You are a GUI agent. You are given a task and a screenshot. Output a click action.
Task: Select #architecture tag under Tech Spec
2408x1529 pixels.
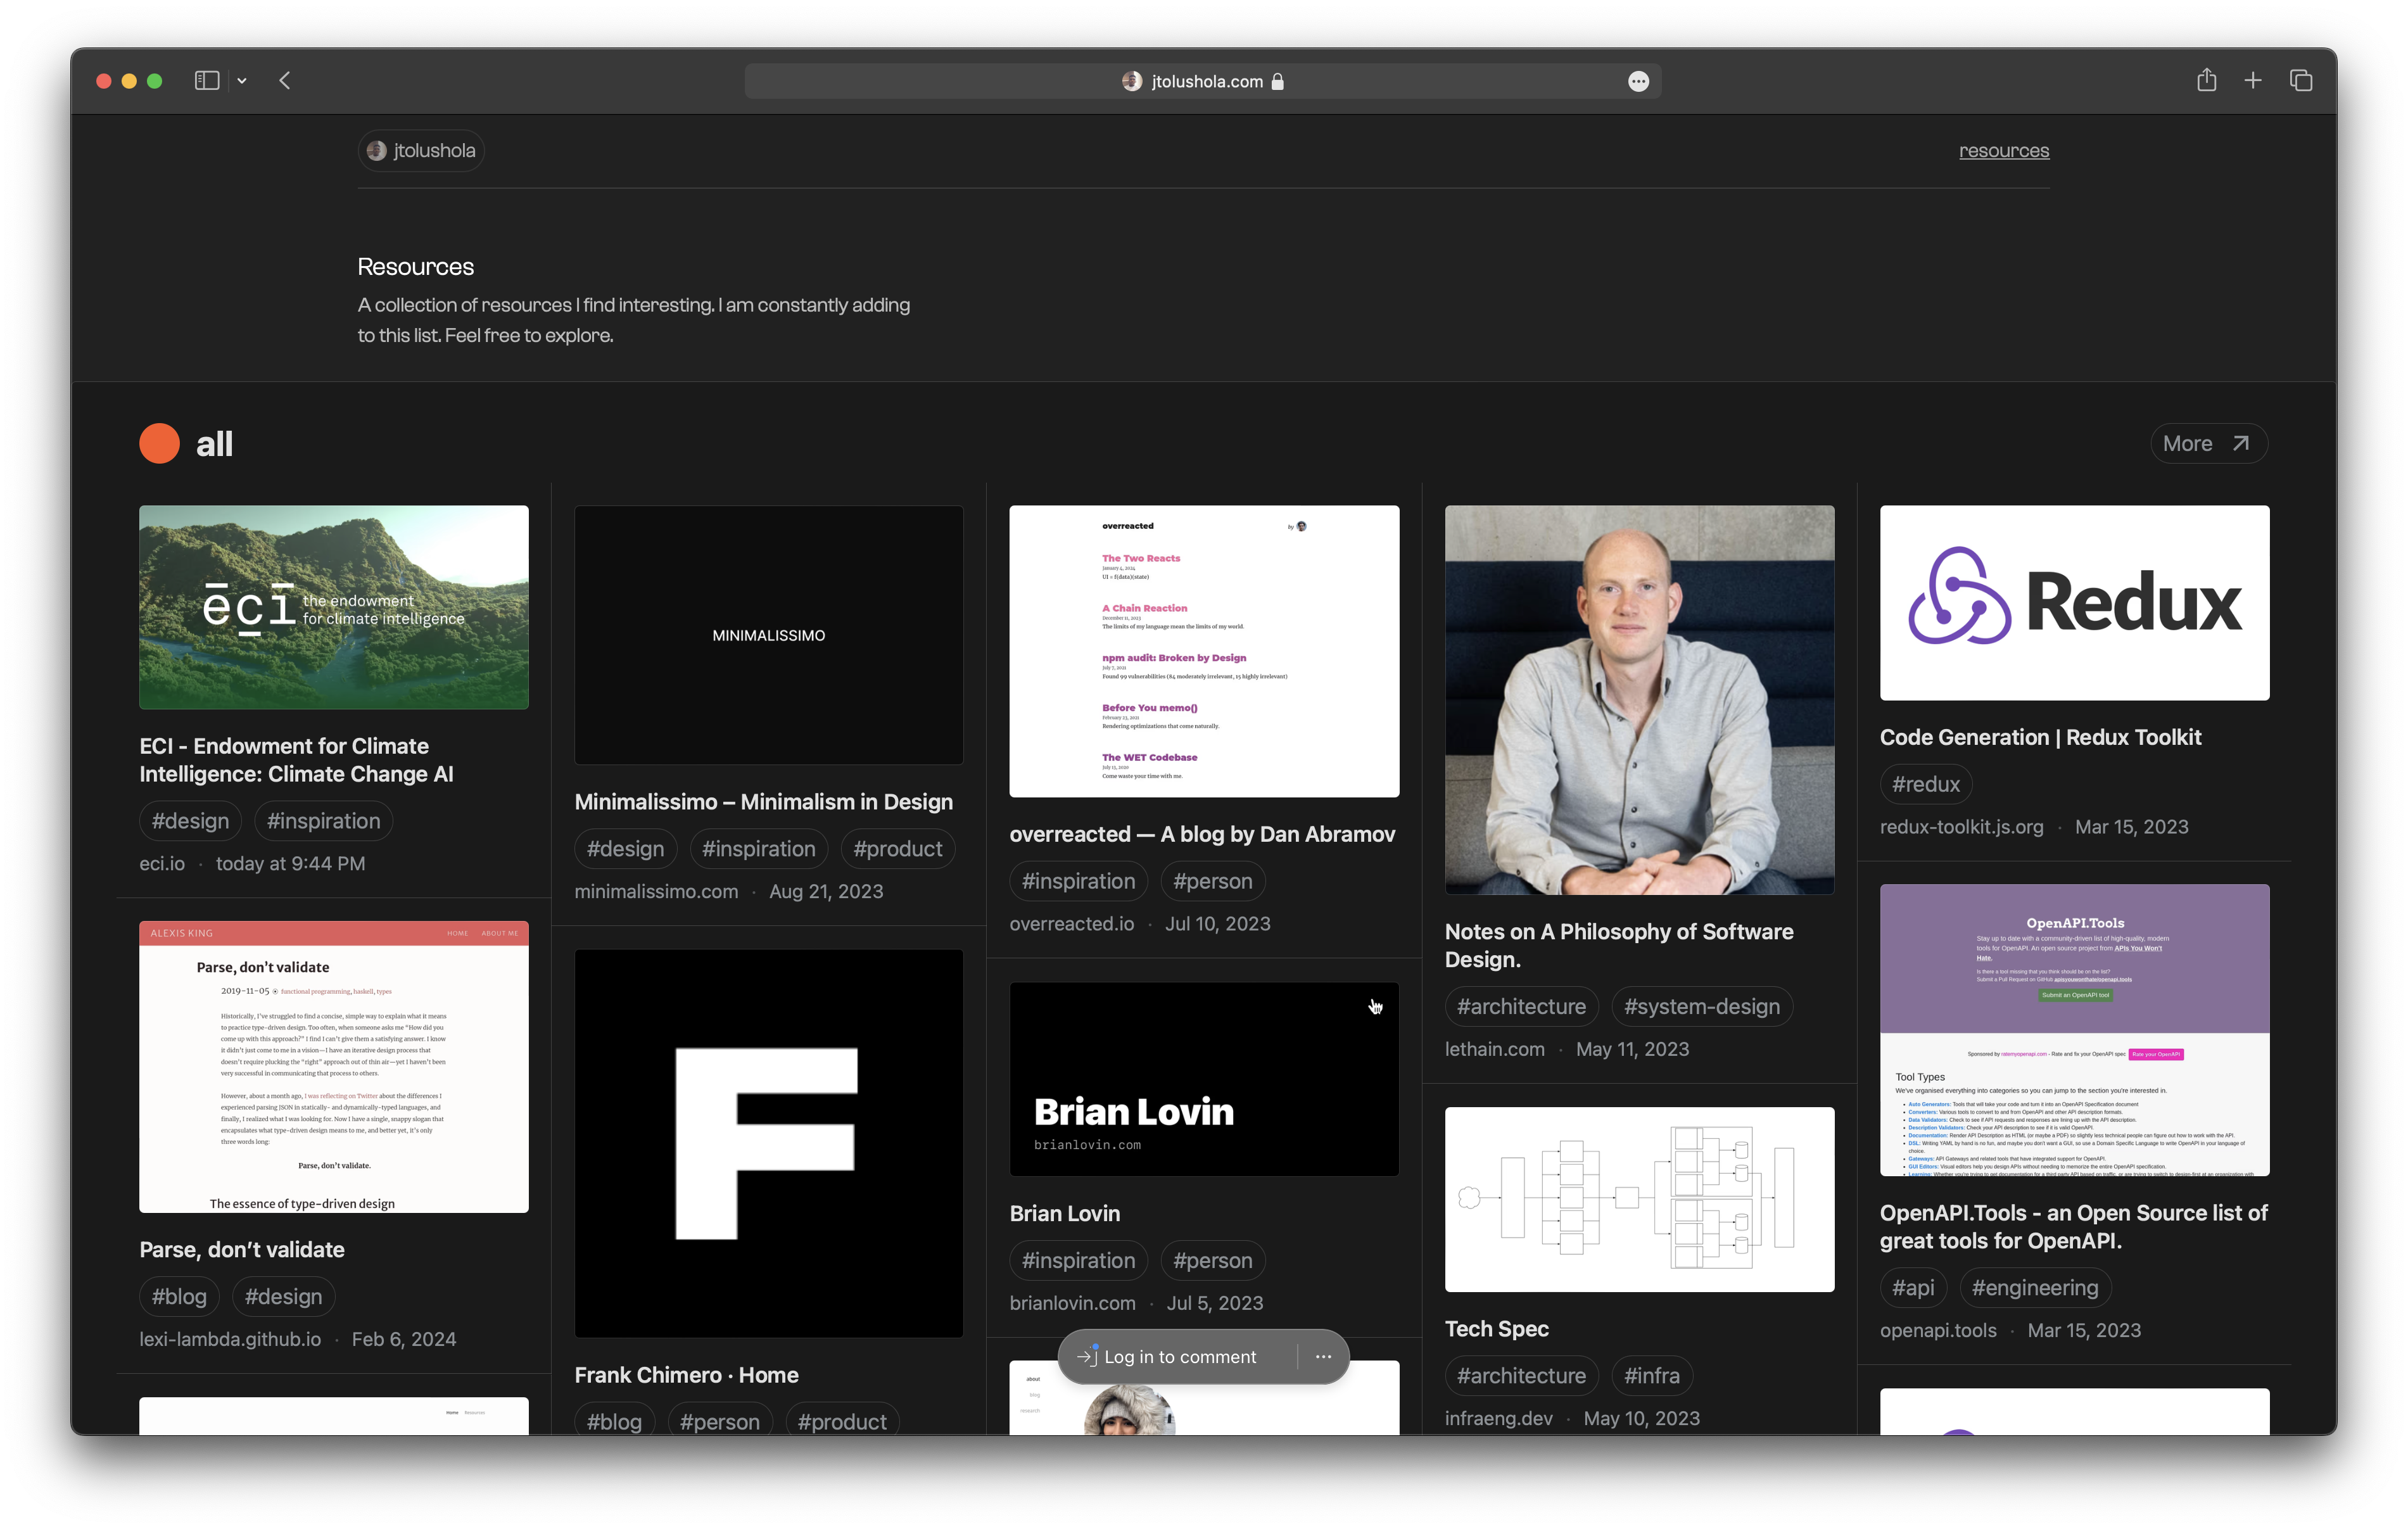coord(1521,1376)
